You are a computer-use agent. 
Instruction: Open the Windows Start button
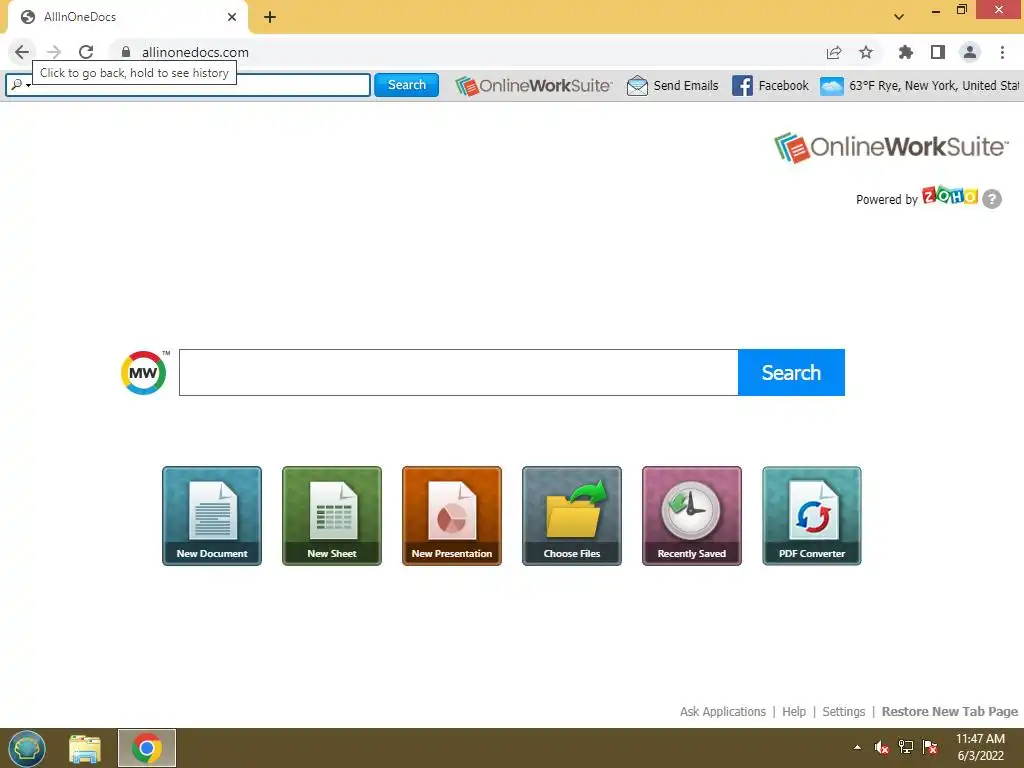[x=27, y=748]
